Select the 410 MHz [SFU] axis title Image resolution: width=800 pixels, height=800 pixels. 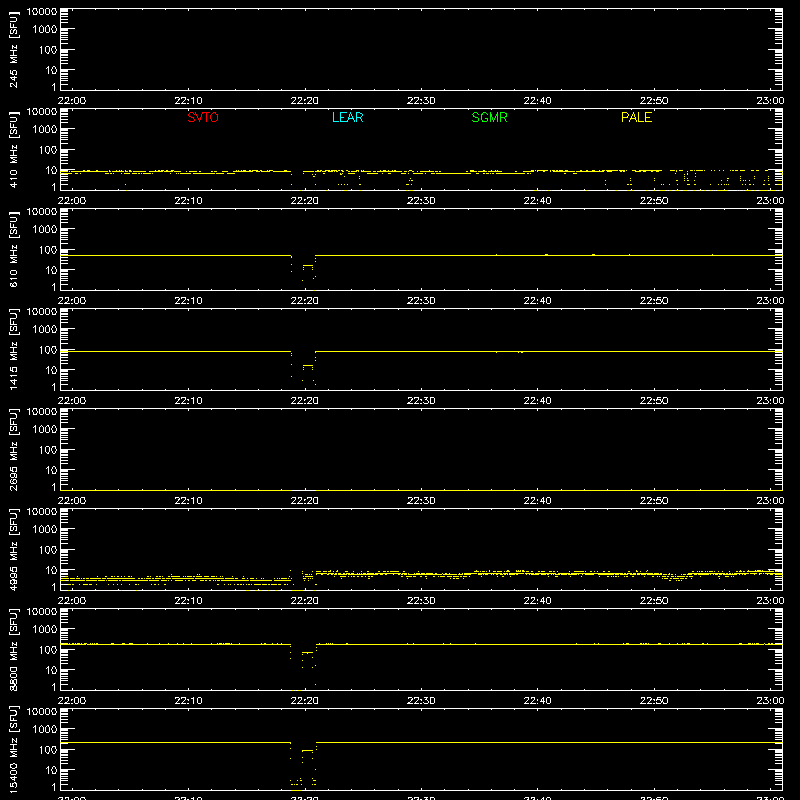click(x=14, y=149)
